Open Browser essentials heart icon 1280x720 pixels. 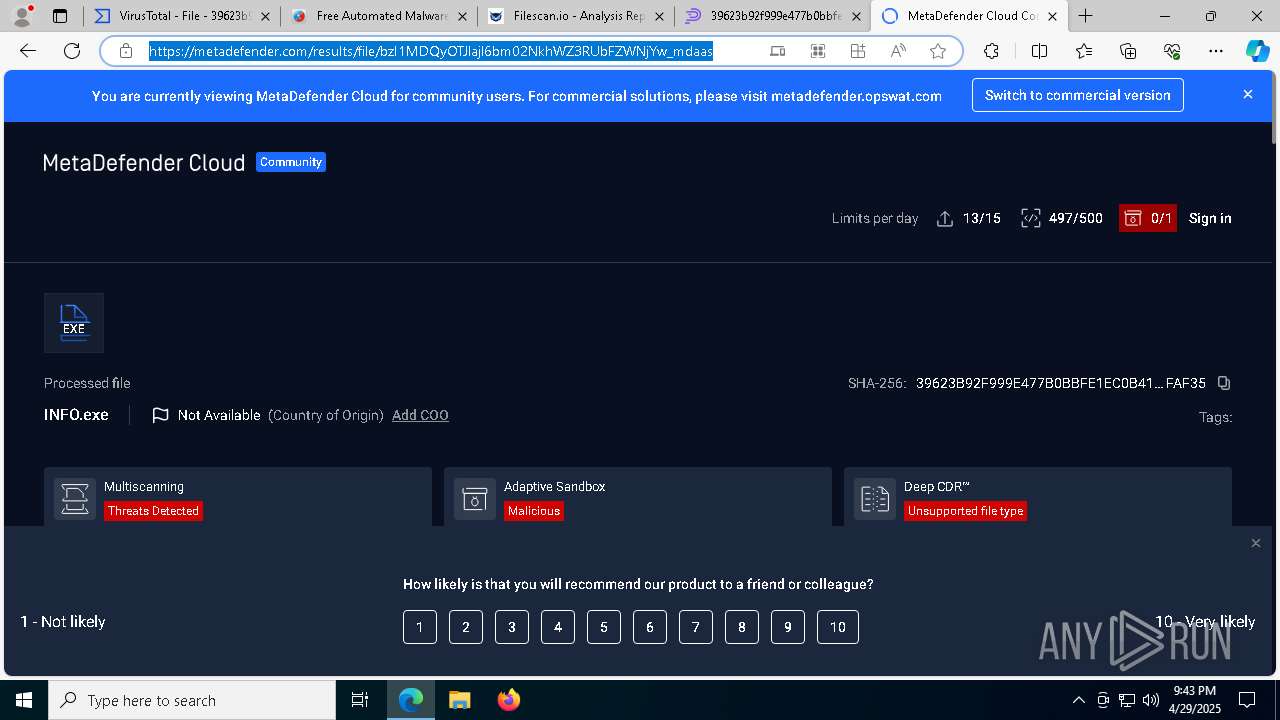(x=1172, y=51)
